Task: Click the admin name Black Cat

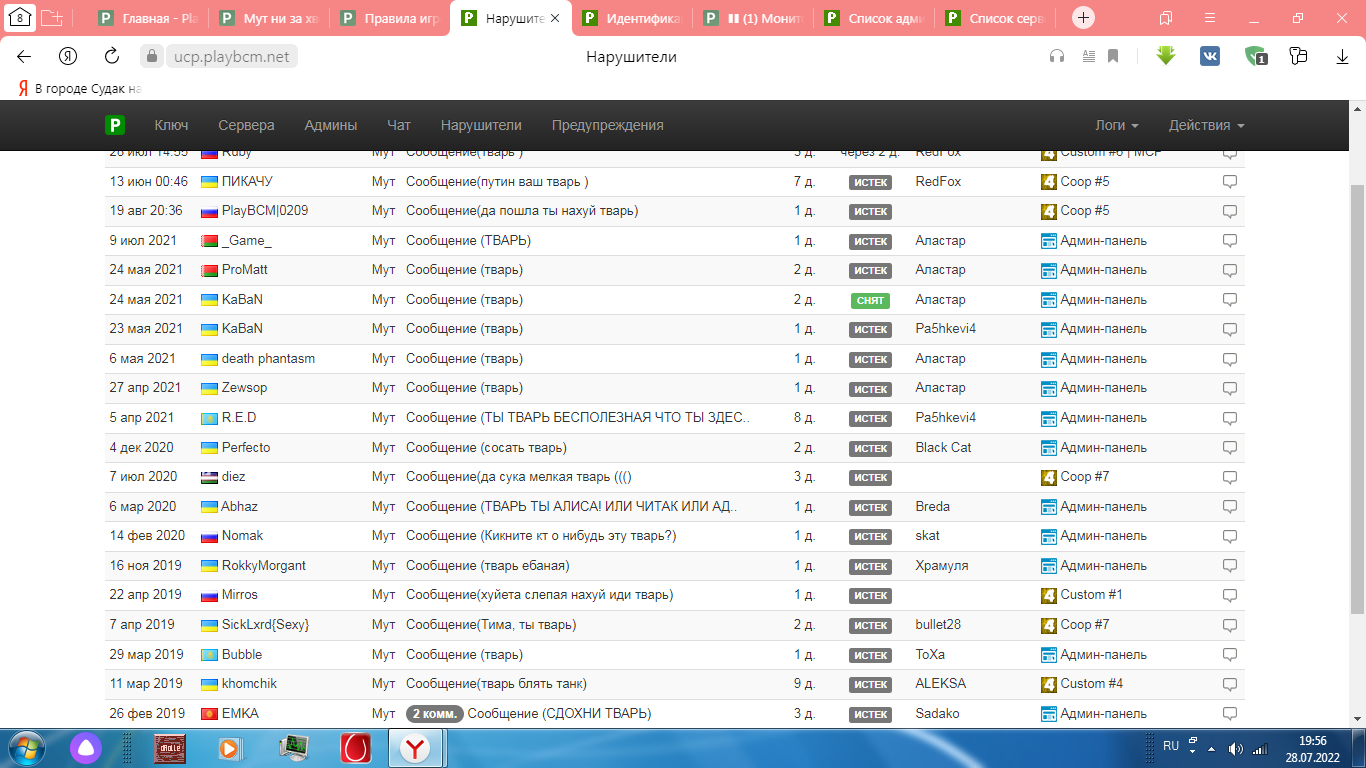Action: (x=943, y=447)
